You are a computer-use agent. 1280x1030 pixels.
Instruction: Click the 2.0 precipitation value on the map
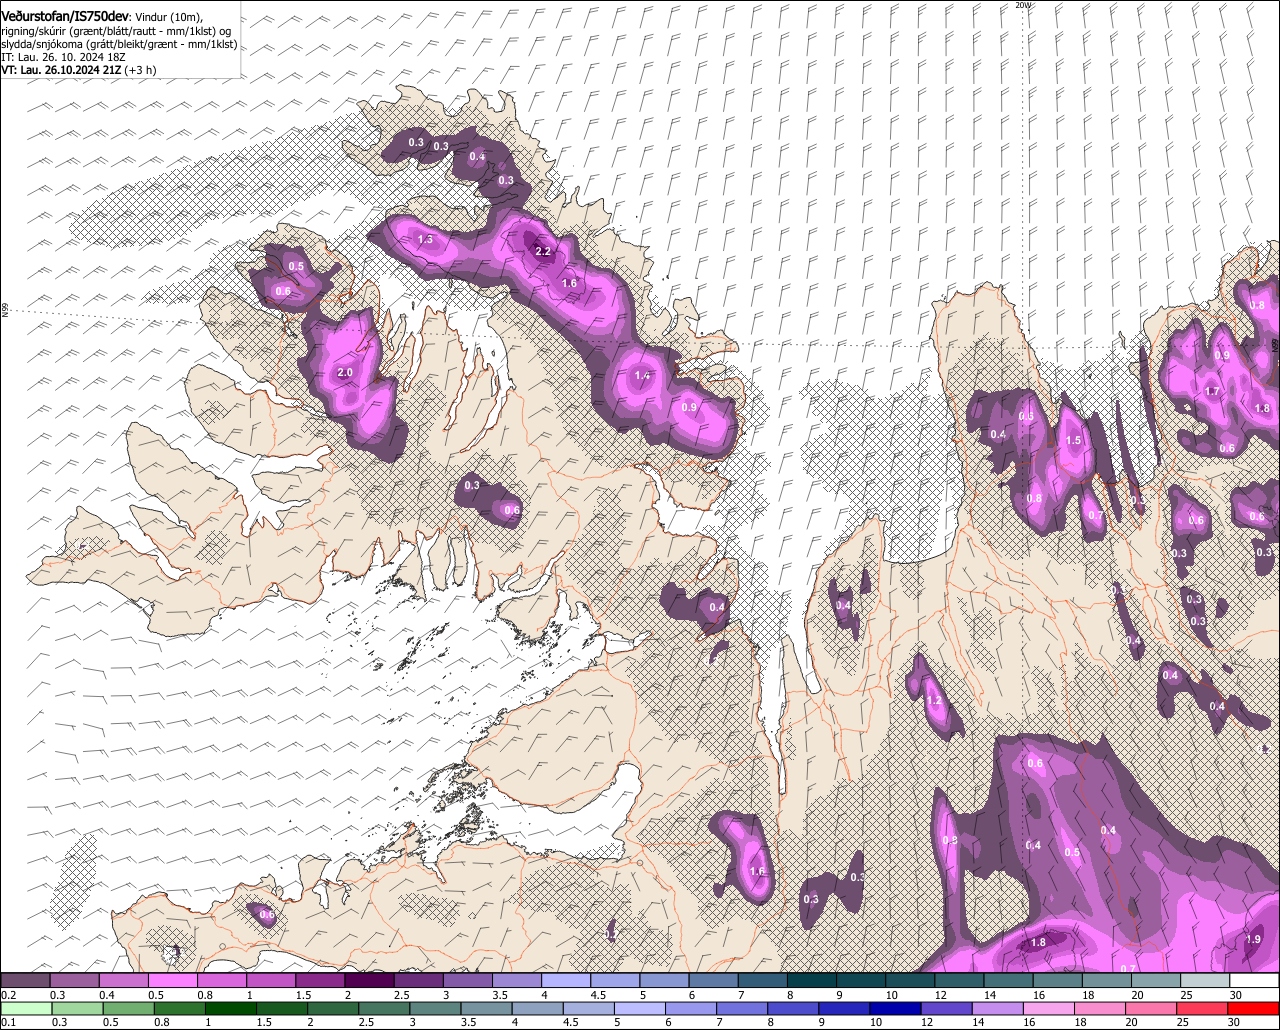pyautogui.click(x=345, y=373)
